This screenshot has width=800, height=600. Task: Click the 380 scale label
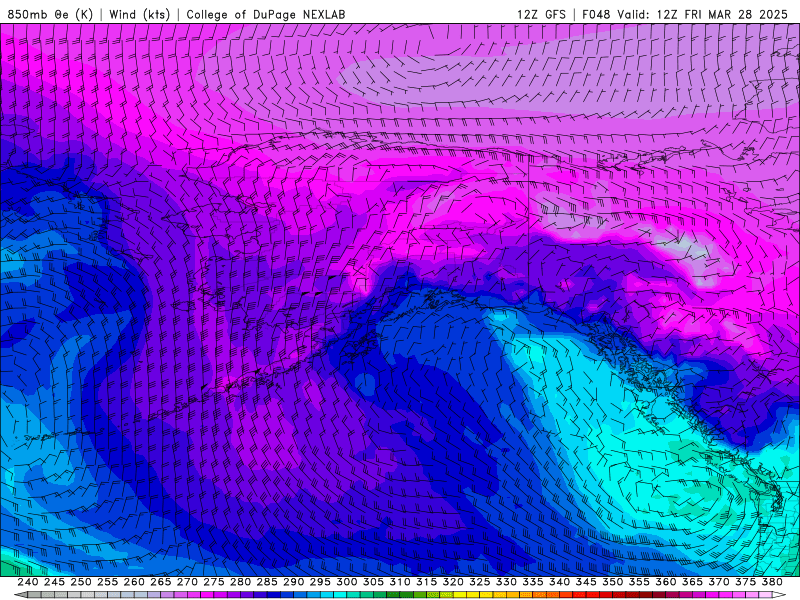pyautogui.click(x=772, y=582)
